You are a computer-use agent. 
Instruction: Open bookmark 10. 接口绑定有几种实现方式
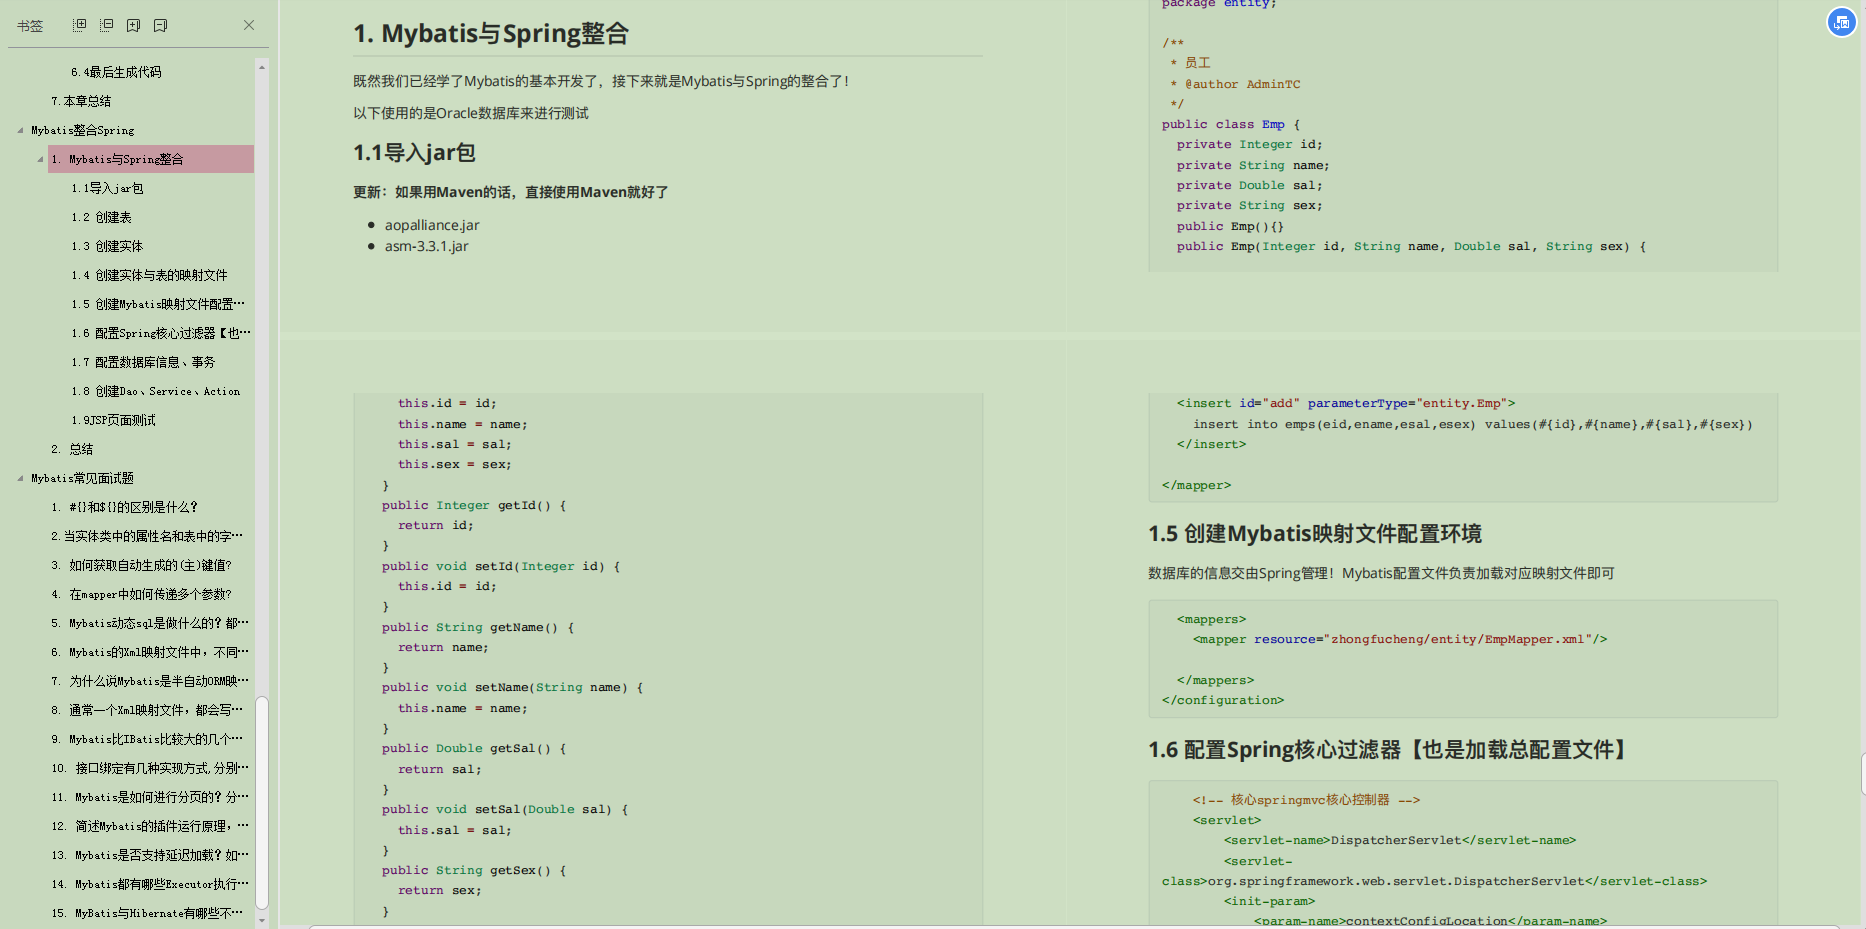point(150,768)
